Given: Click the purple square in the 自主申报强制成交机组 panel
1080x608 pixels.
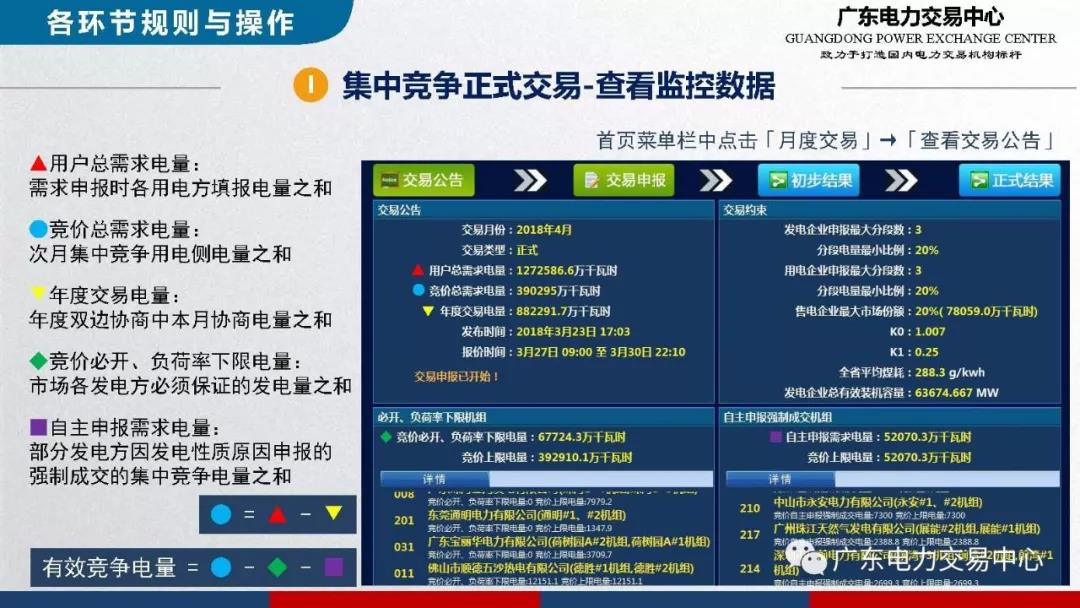Looking at the screenshot, I should point(775,437).
